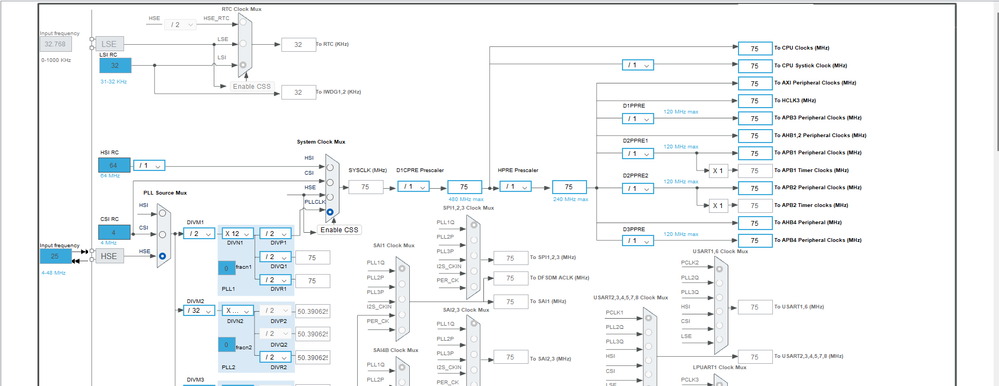The image size is (999, 386).
Task: Select PLLCLK in System Clock Mux
Action: [x=329, y=211]
